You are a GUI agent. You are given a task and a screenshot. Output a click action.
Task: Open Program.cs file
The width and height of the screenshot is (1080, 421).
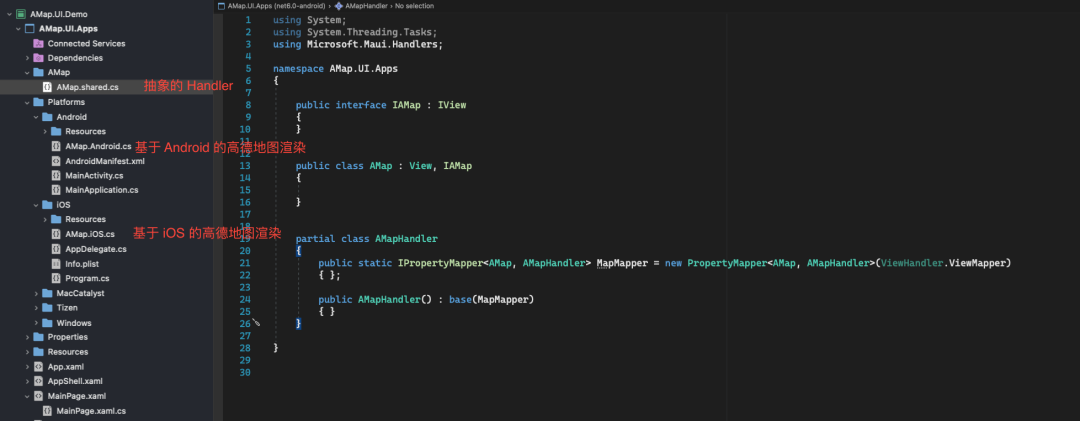87,278
